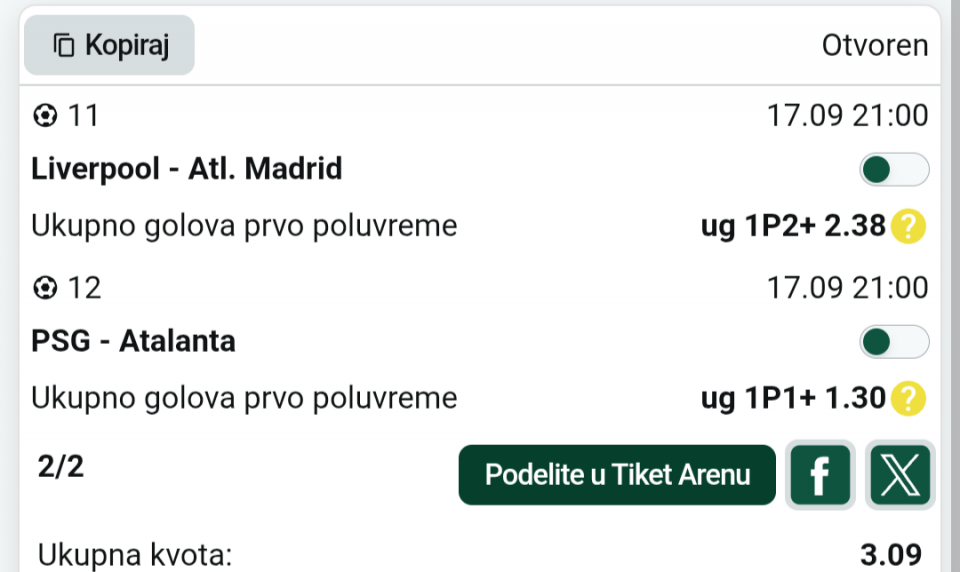This screenshot has width=960, height=572.
Task: Open help icon next to ug 1P1+ 1.30
Action: [x=908, y=398]
